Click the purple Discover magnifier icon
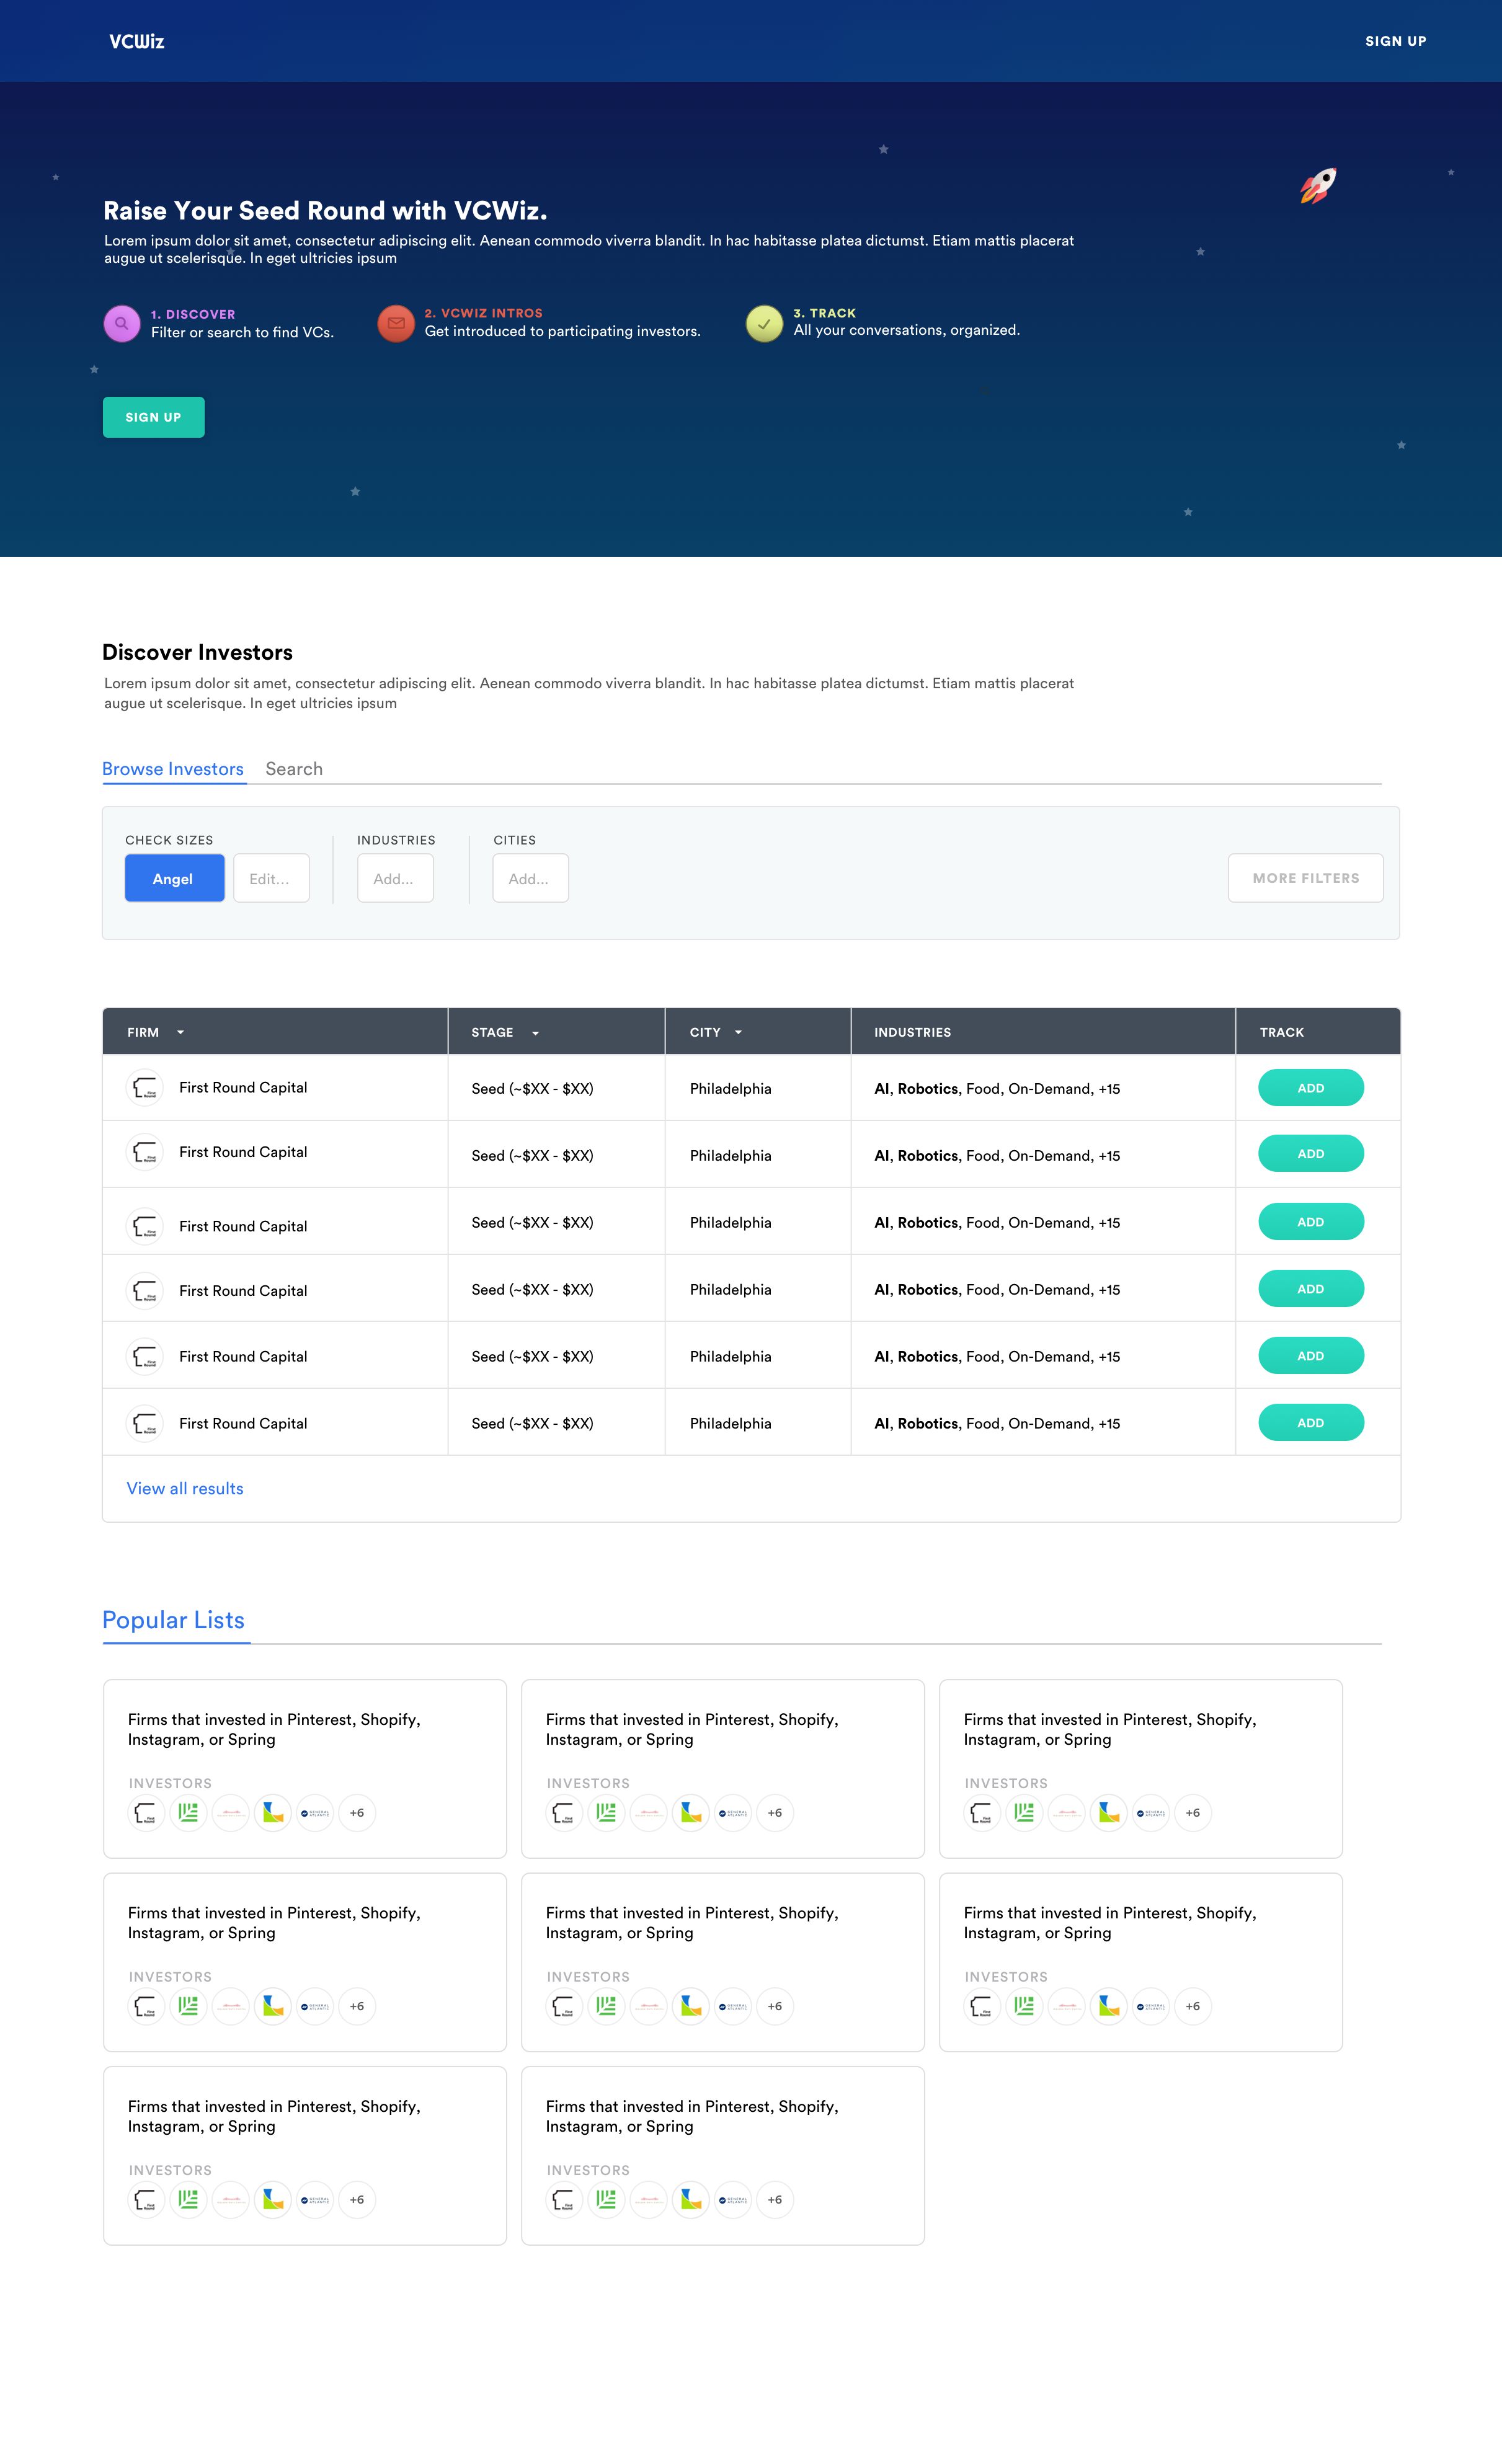 pos(122,324)
